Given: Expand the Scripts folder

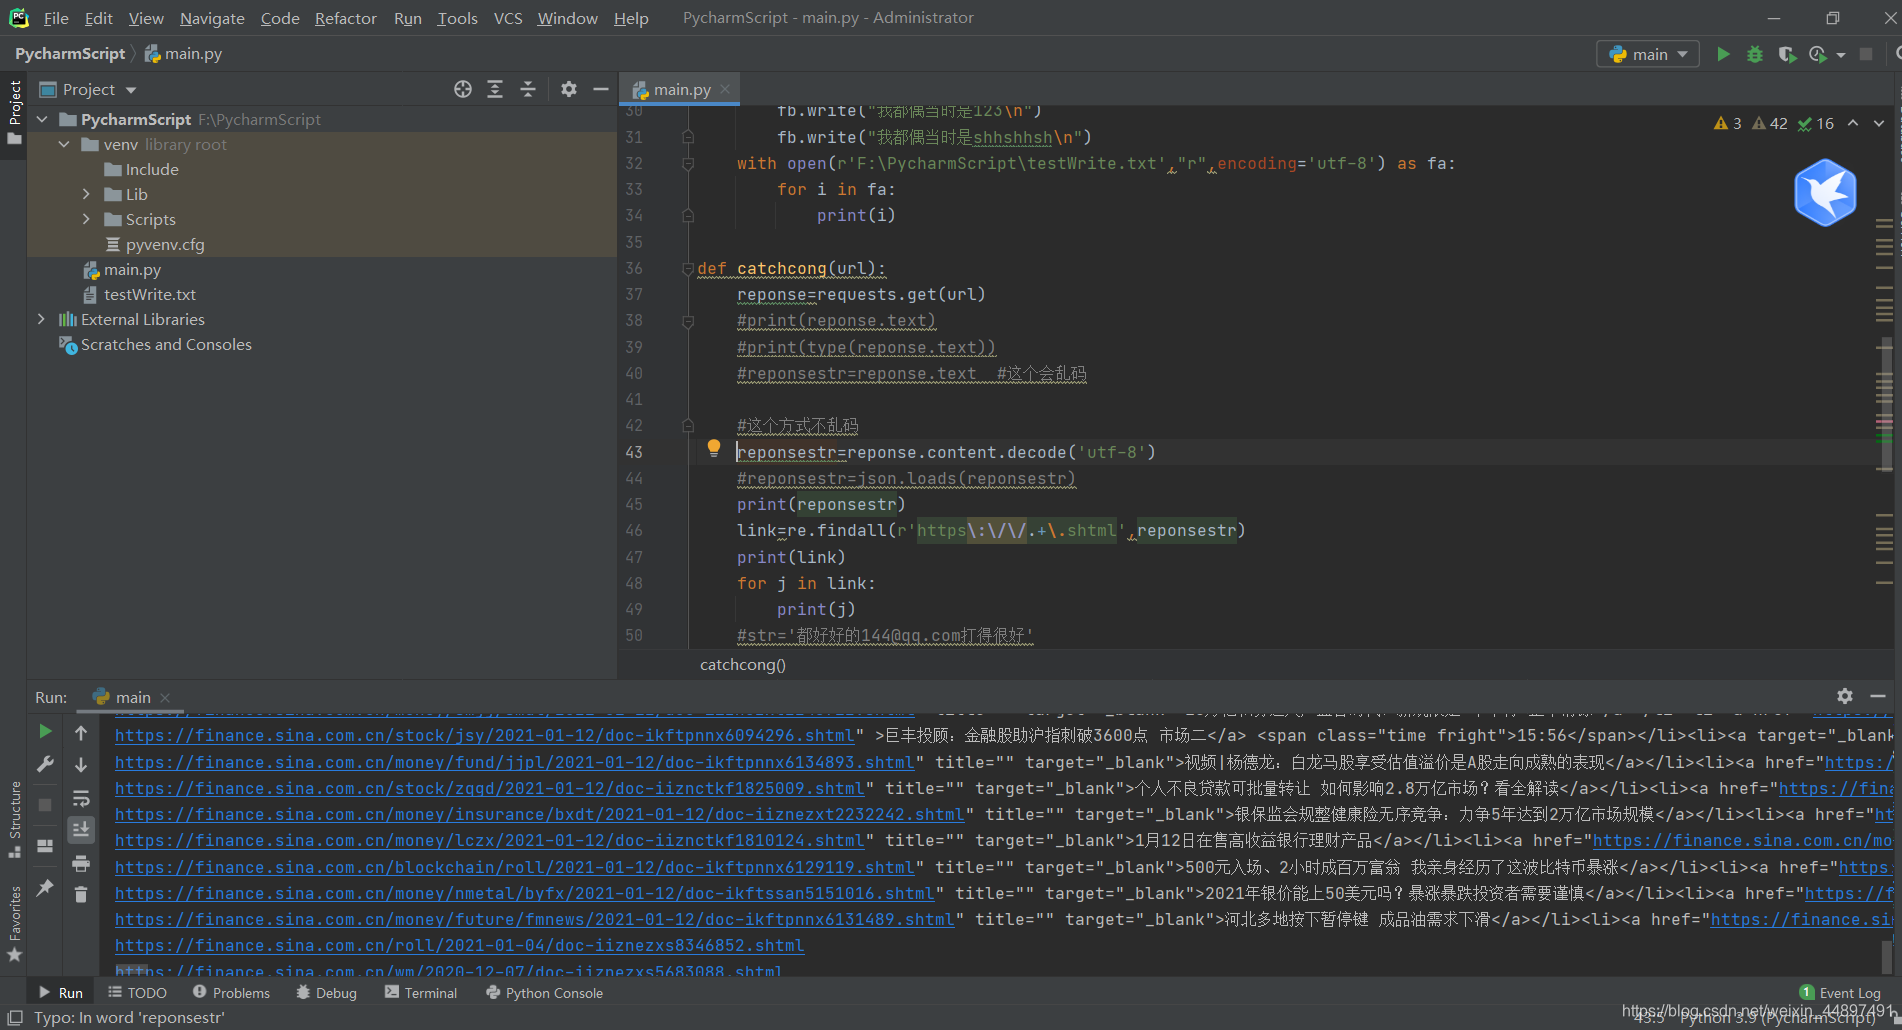Looking at the screenshot, I should (x=86, y=219).
